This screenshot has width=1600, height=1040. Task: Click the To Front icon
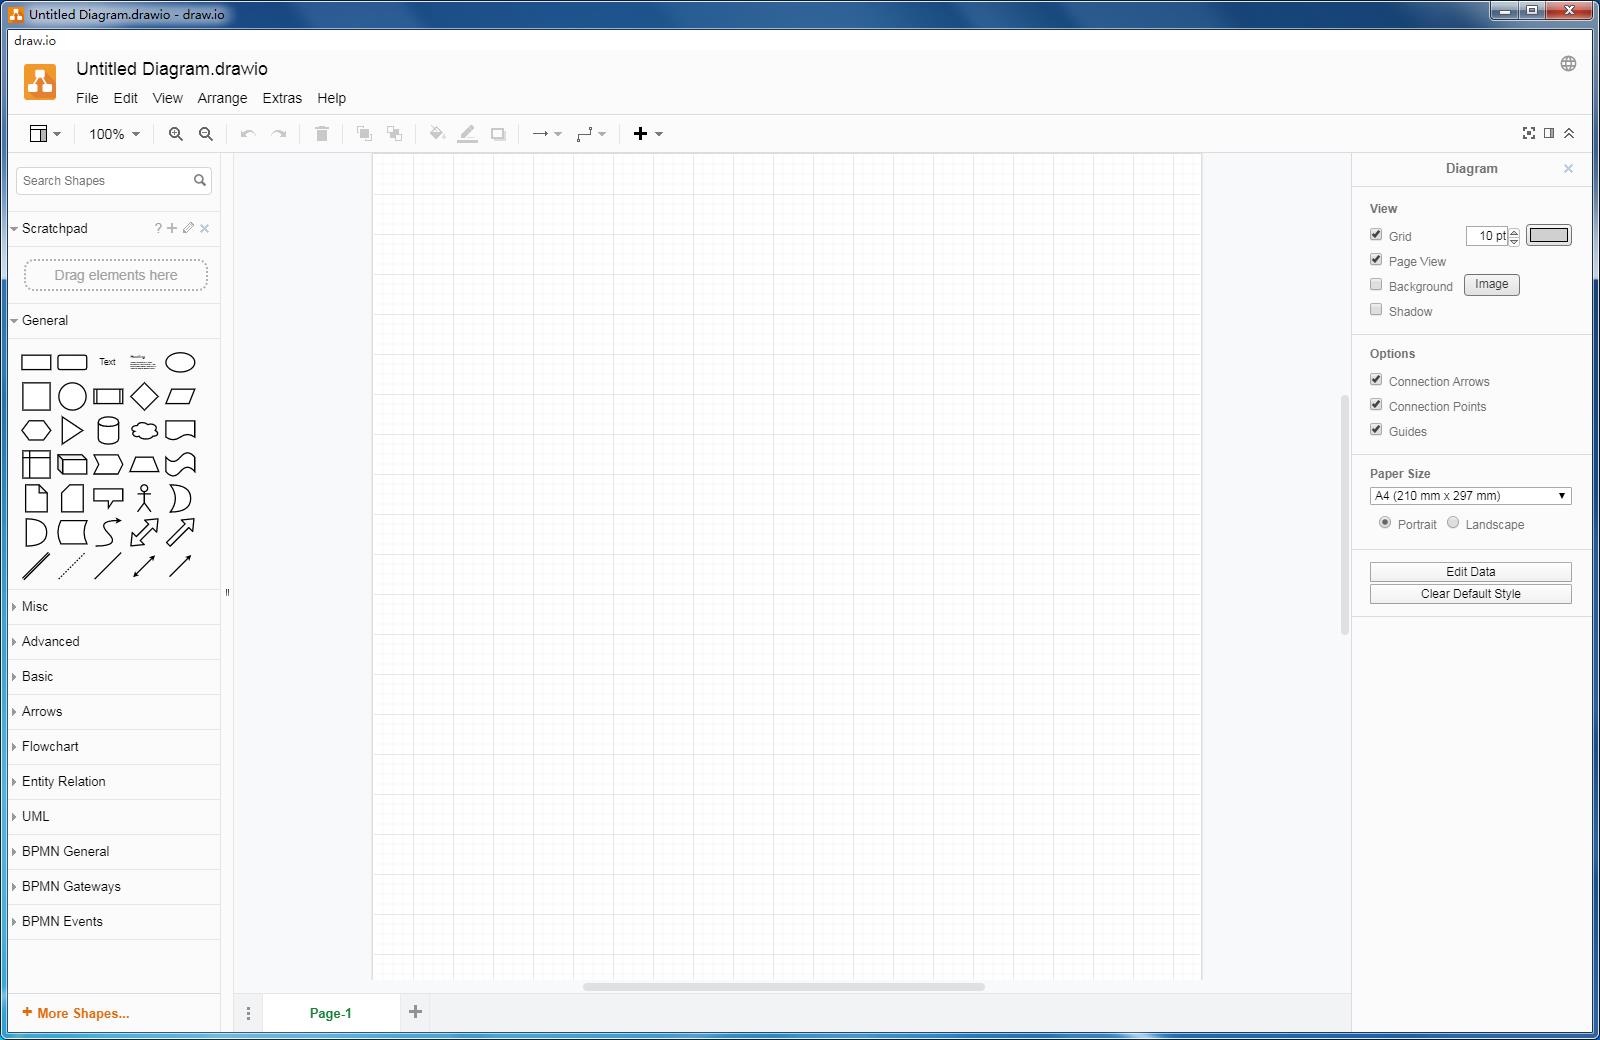coord(364,134)
